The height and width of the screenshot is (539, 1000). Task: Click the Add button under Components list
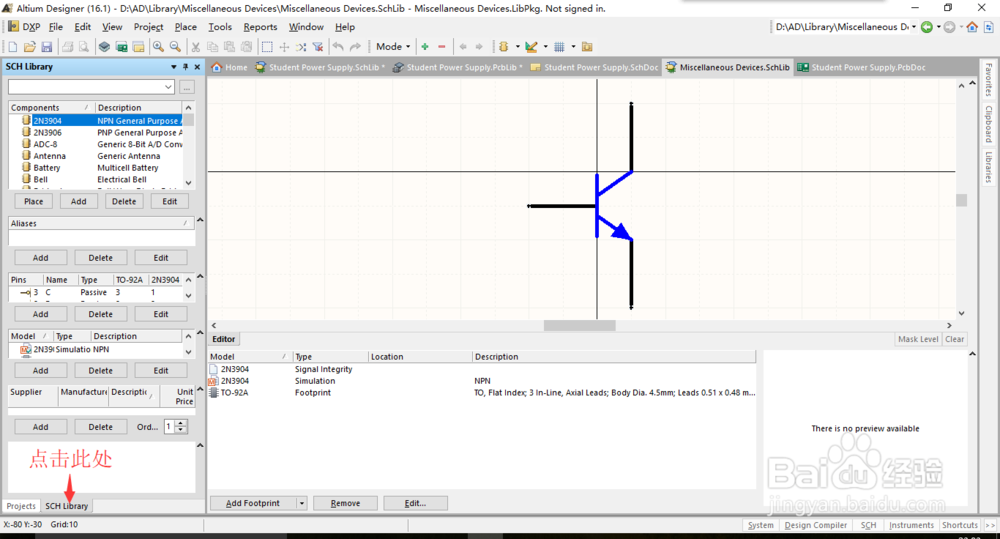coord(78,201)
